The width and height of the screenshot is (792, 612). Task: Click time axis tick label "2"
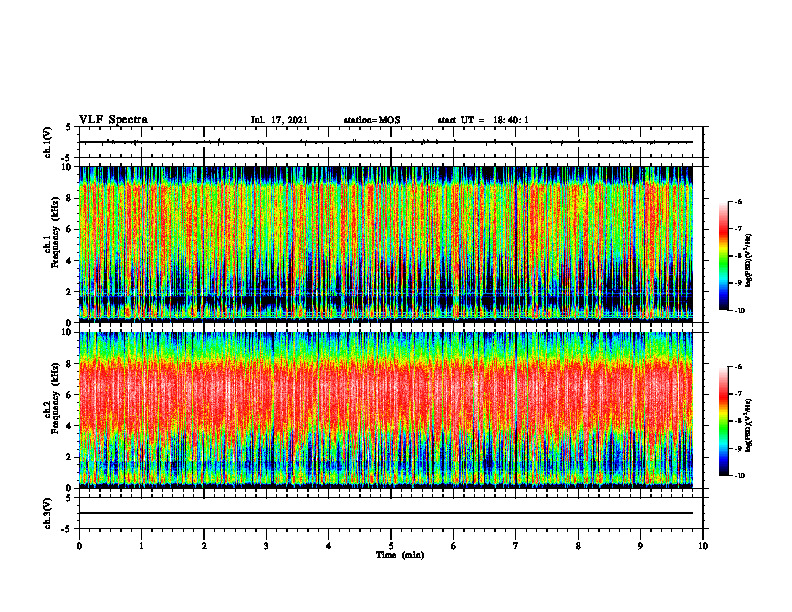(x=204, y=546)
